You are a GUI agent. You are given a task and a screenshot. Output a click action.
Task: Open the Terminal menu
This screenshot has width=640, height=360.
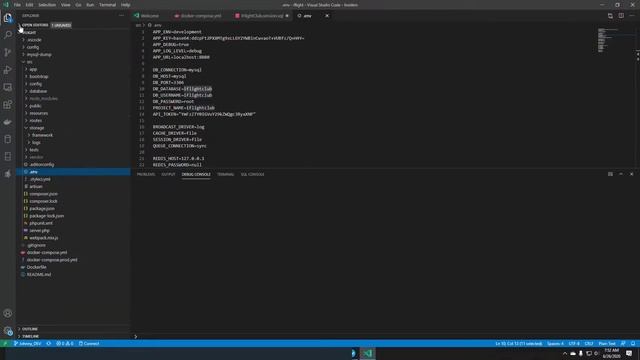(x=107, y=5)
